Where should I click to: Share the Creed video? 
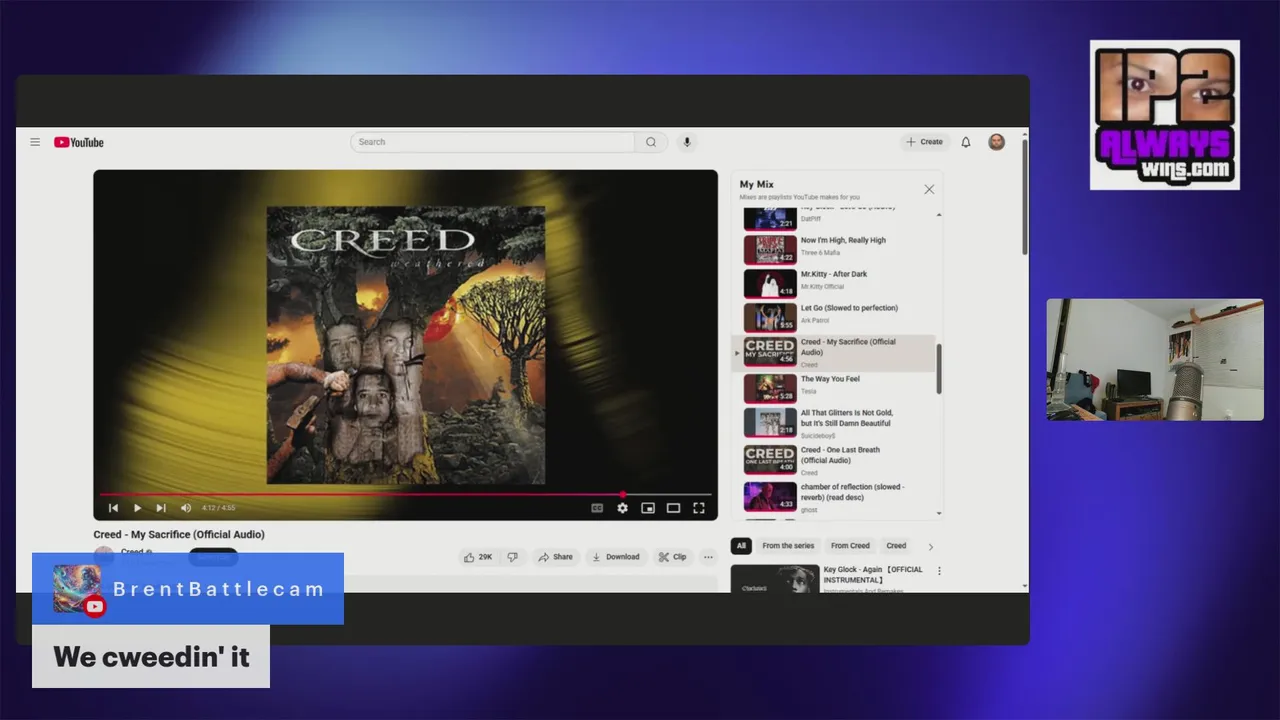click(556, 557)
